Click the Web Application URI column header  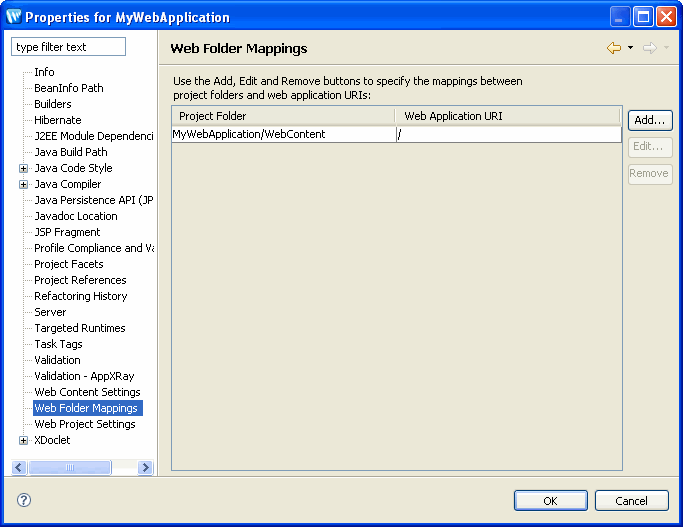507,116
